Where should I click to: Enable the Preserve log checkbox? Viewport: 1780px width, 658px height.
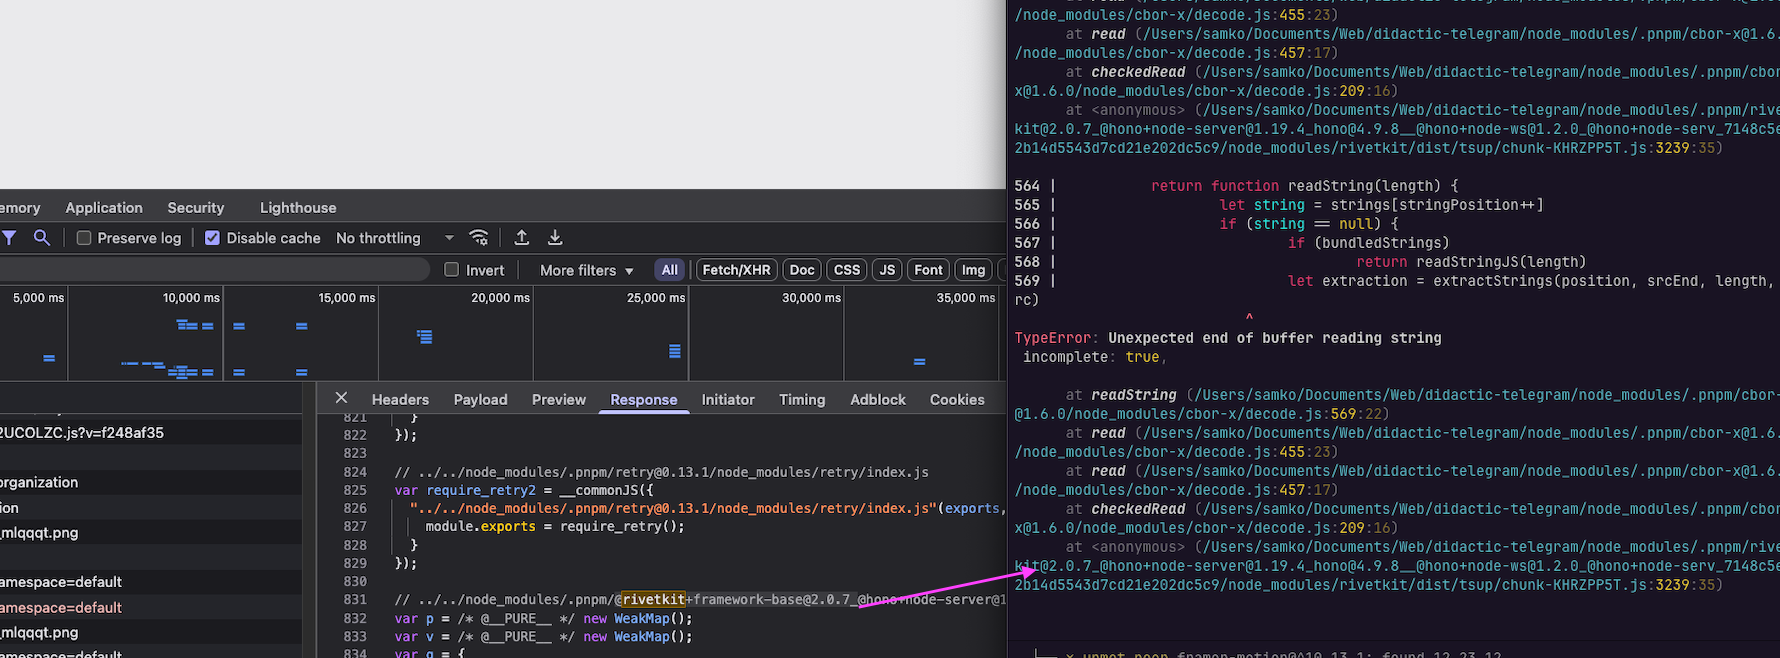pyautogui.click(x=84, y=238)
